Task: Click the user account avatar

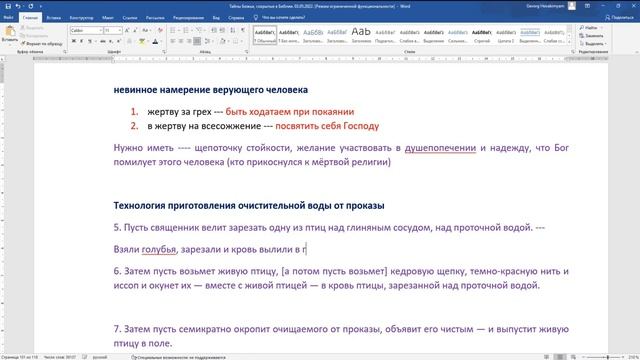Action: [x=572, y=6]
